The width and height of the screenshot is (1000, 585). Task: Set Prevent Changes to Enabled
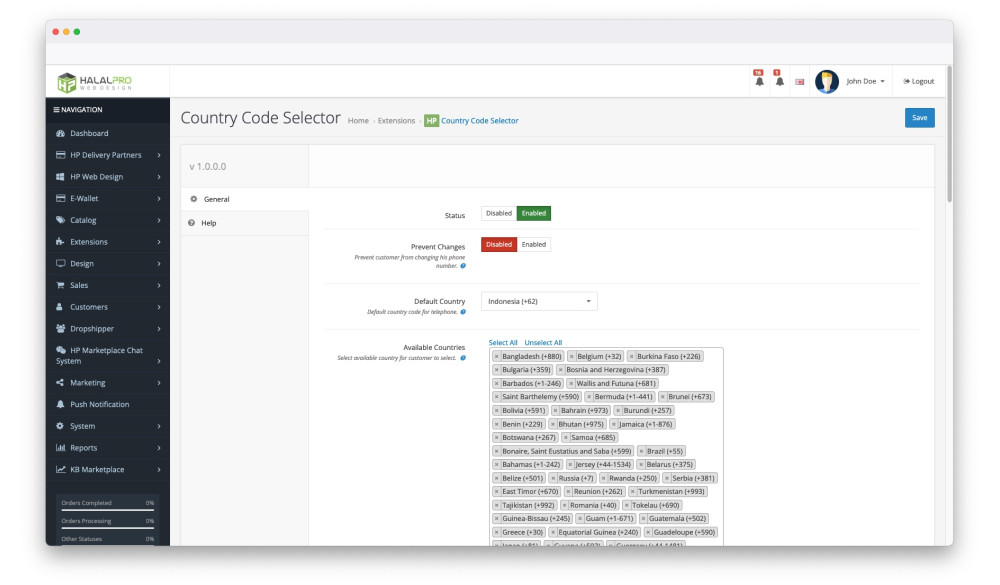click(534, 244)
